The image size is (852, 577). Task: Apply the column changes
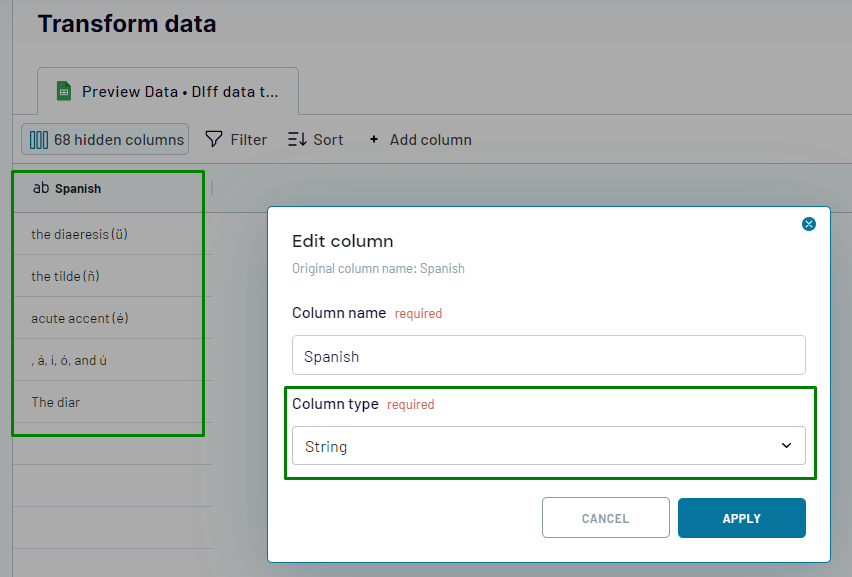click(x=741, y=518)
